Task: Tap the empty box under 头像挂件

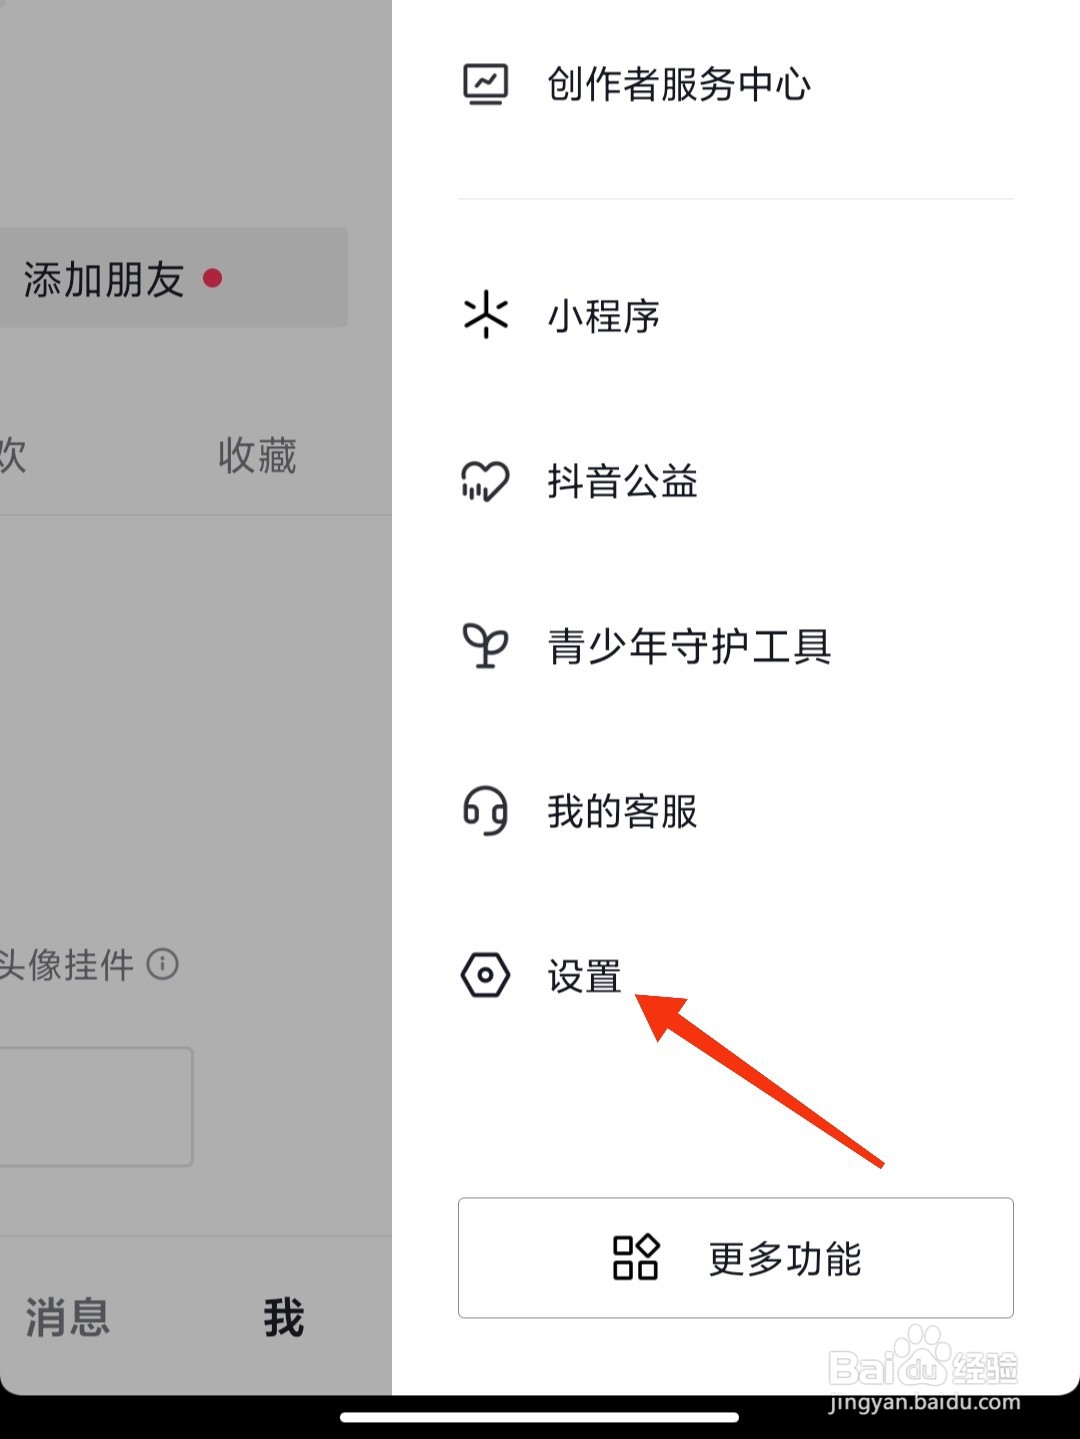Action: pyautogui.click(x=95, y=1106)
